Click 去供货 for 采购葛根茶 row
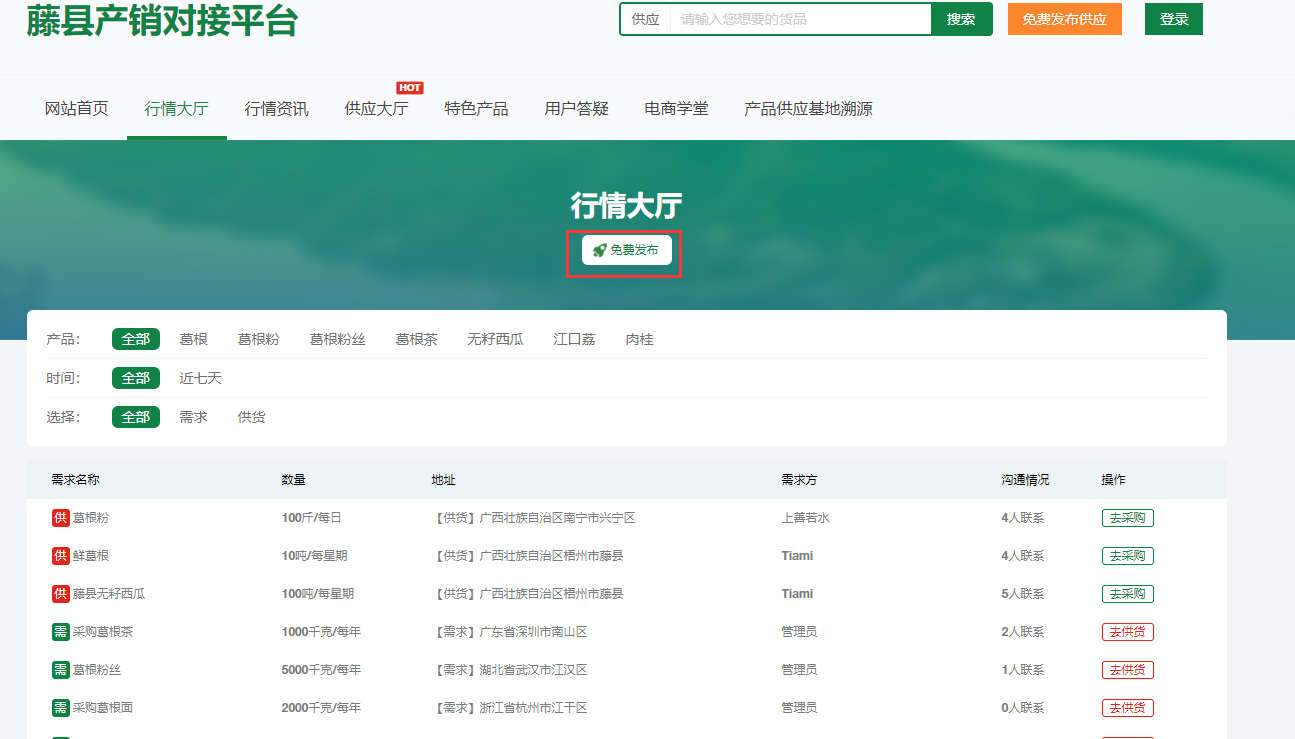Image resolution: width=1295 pixels, height=739 pixels. [1127, 632]
